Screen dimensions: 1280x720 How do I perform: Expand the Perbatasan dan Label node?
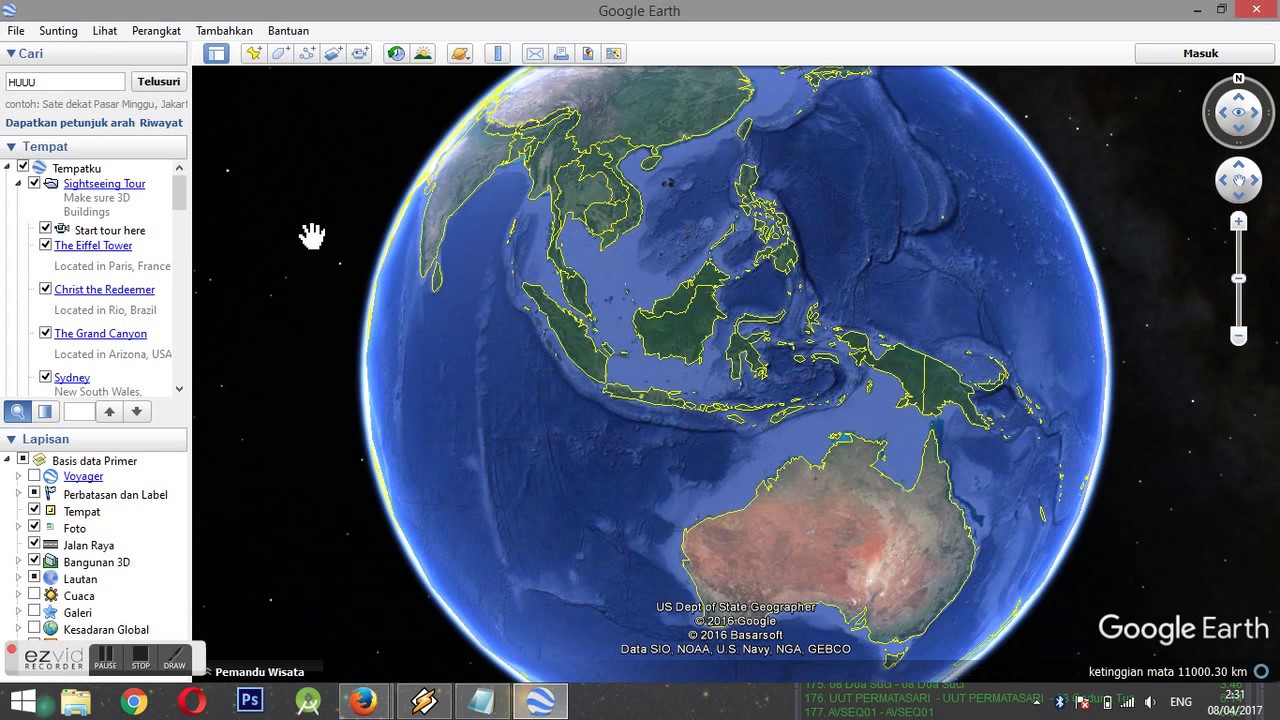click(18, 494)
